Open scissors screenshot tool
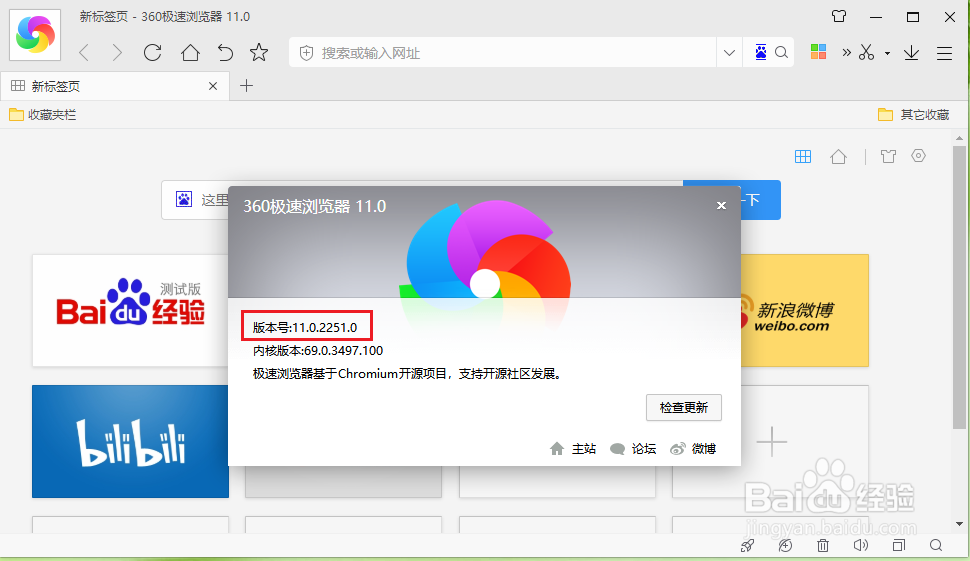970x561 pixels. click(867, 53)
